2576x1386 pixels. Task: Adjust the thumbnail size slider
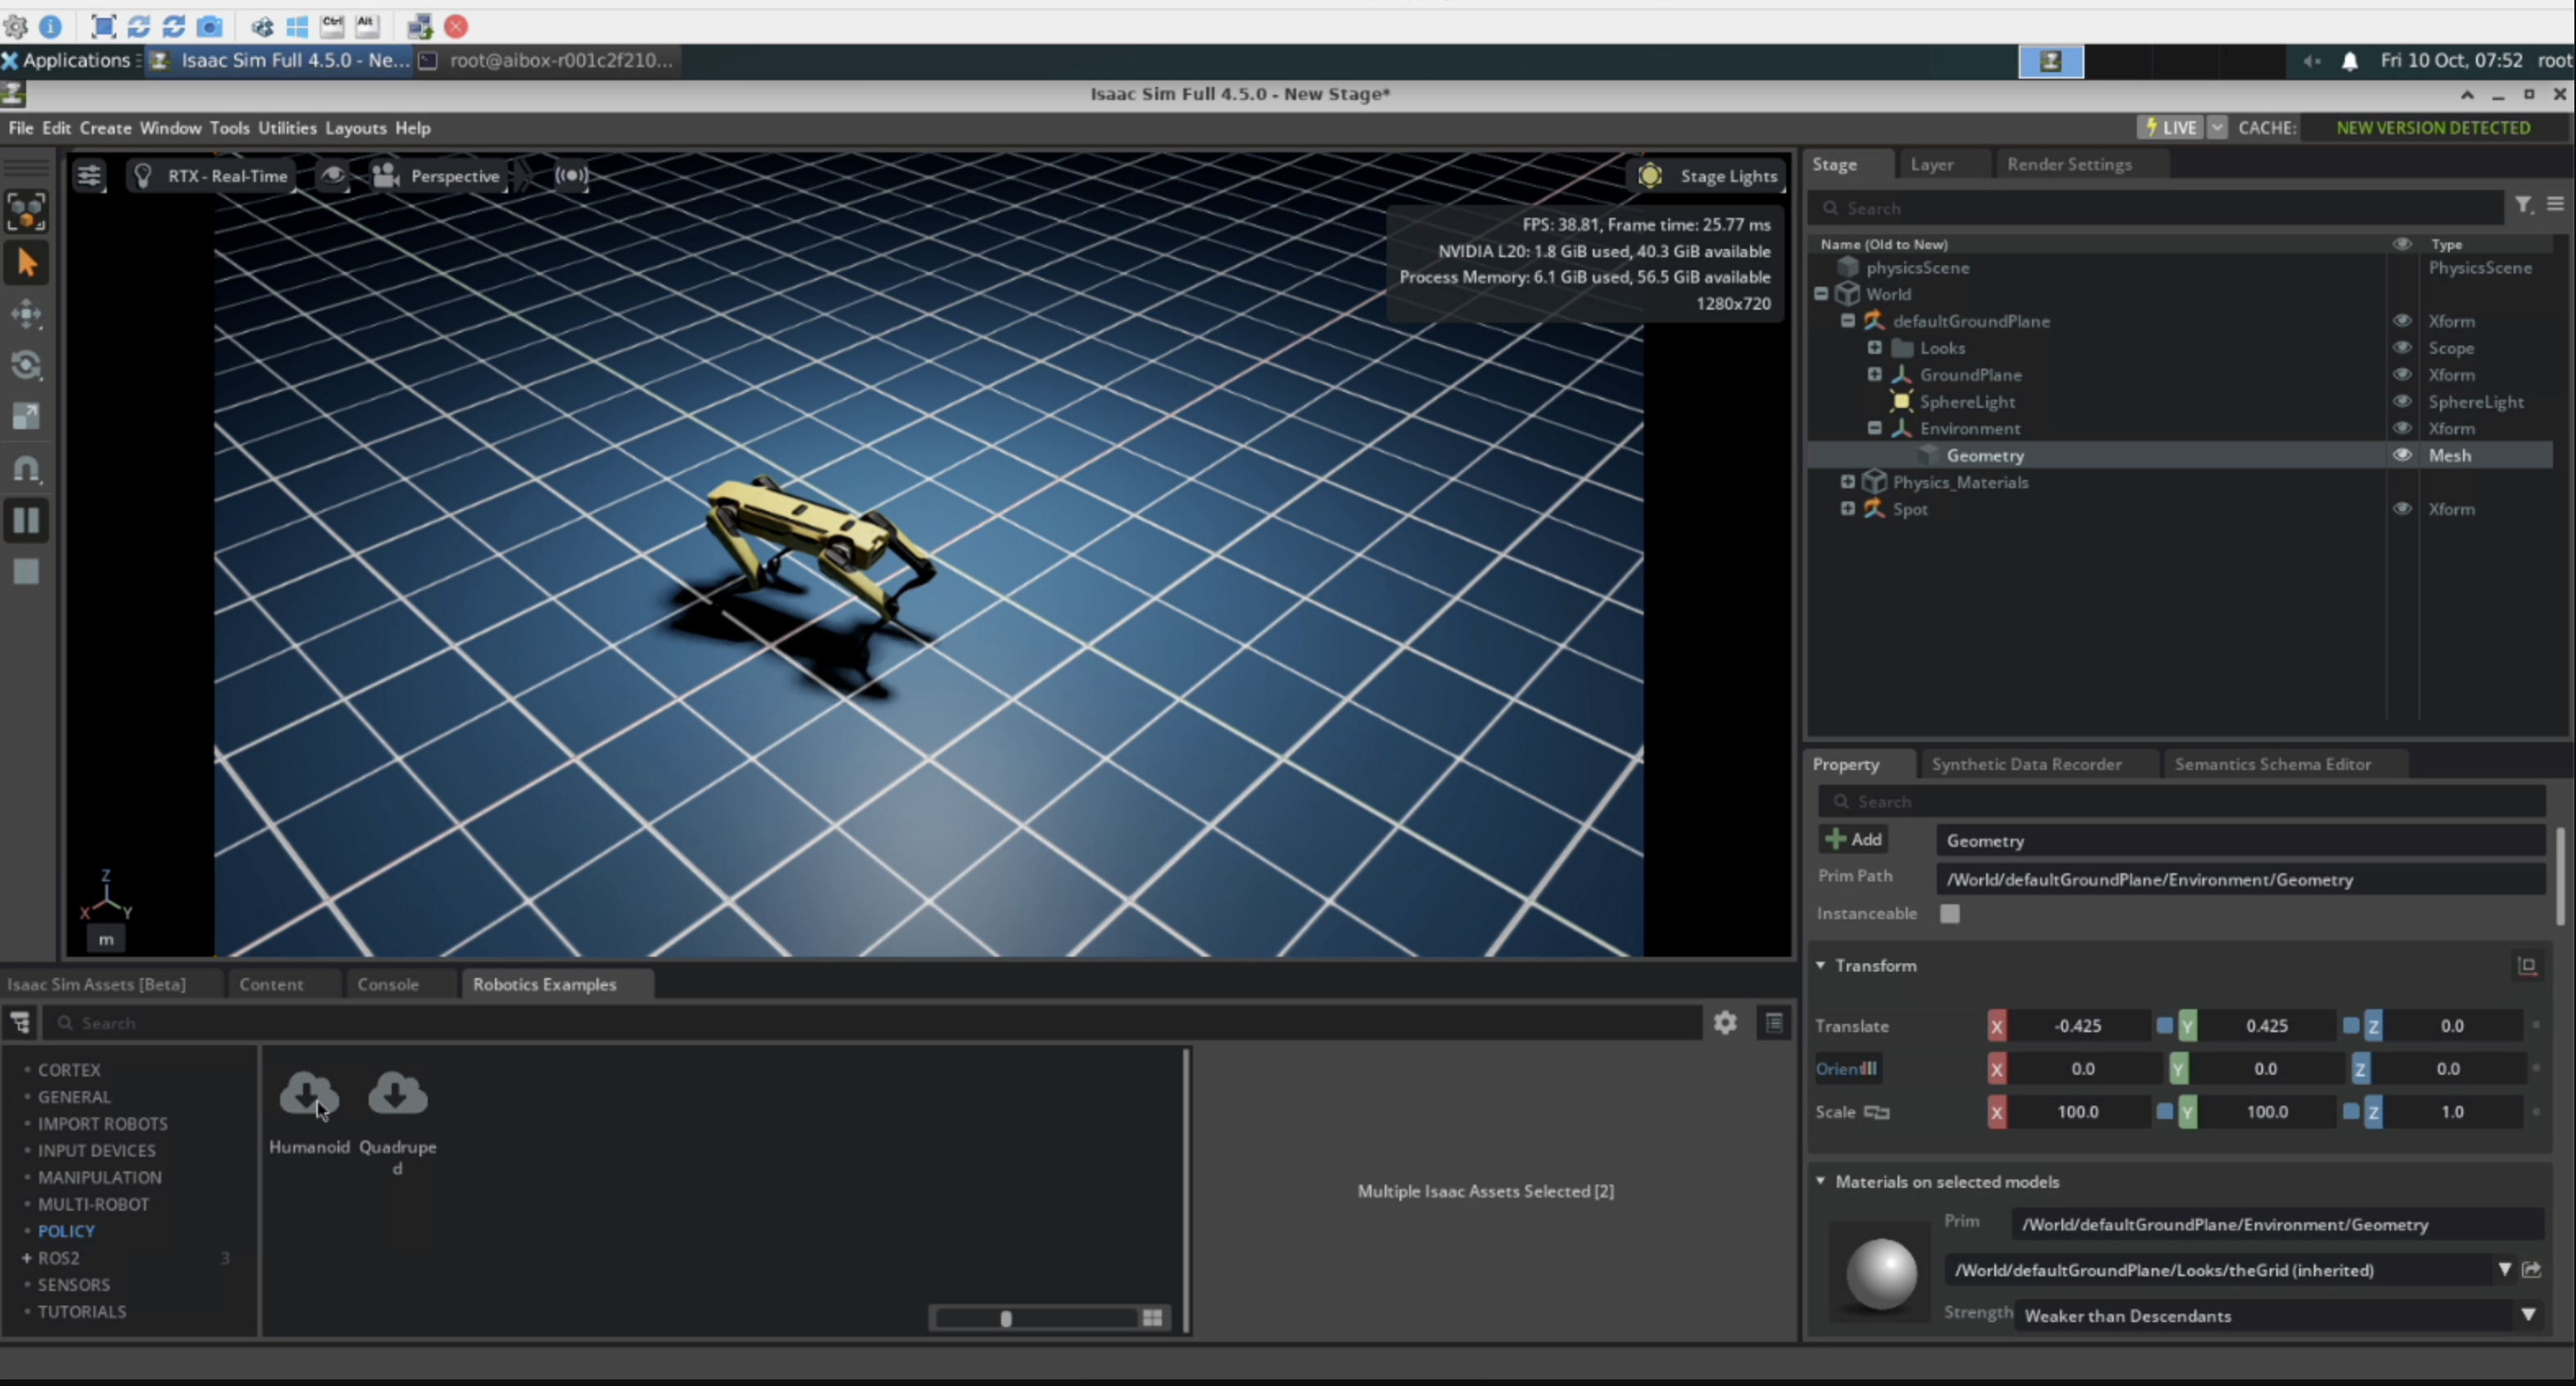pyautogui.click(x=1006, y=1319)
